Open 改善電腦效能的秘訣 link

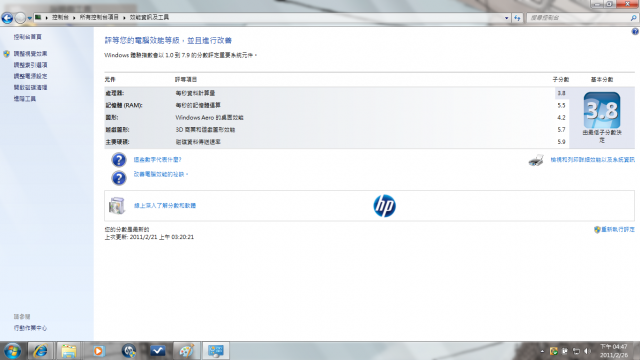point(160,174)
